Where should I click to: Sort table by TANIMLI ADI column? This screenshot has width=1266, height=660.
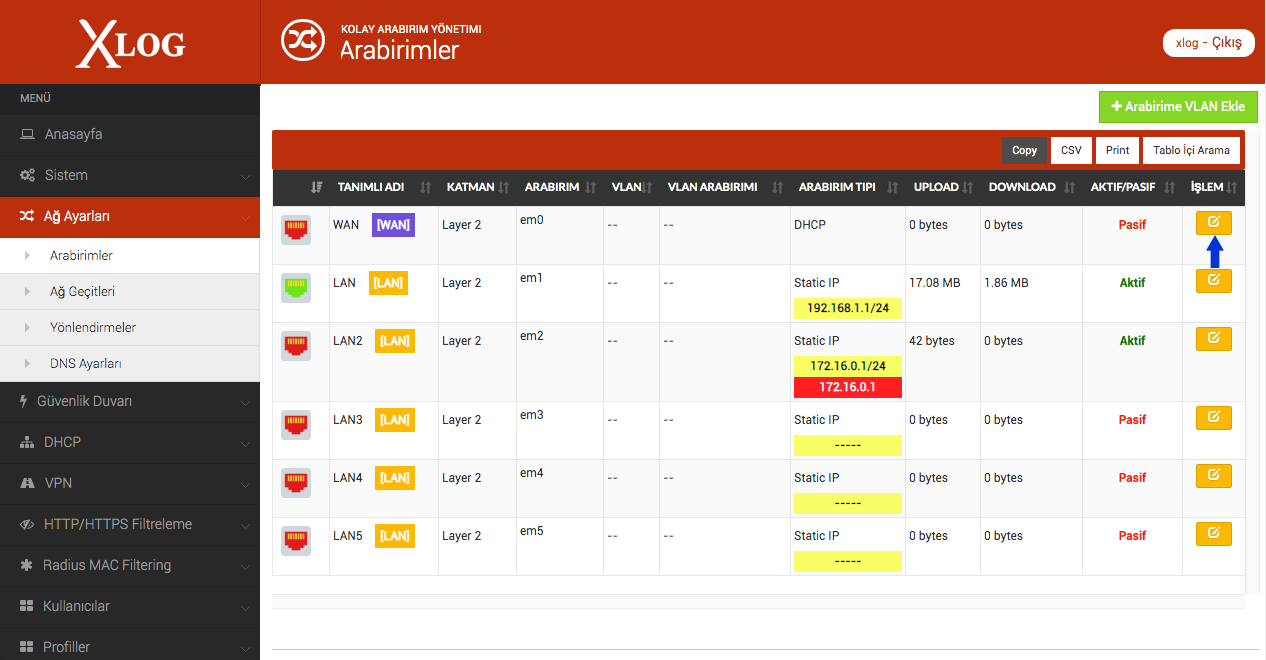(383, 187)
